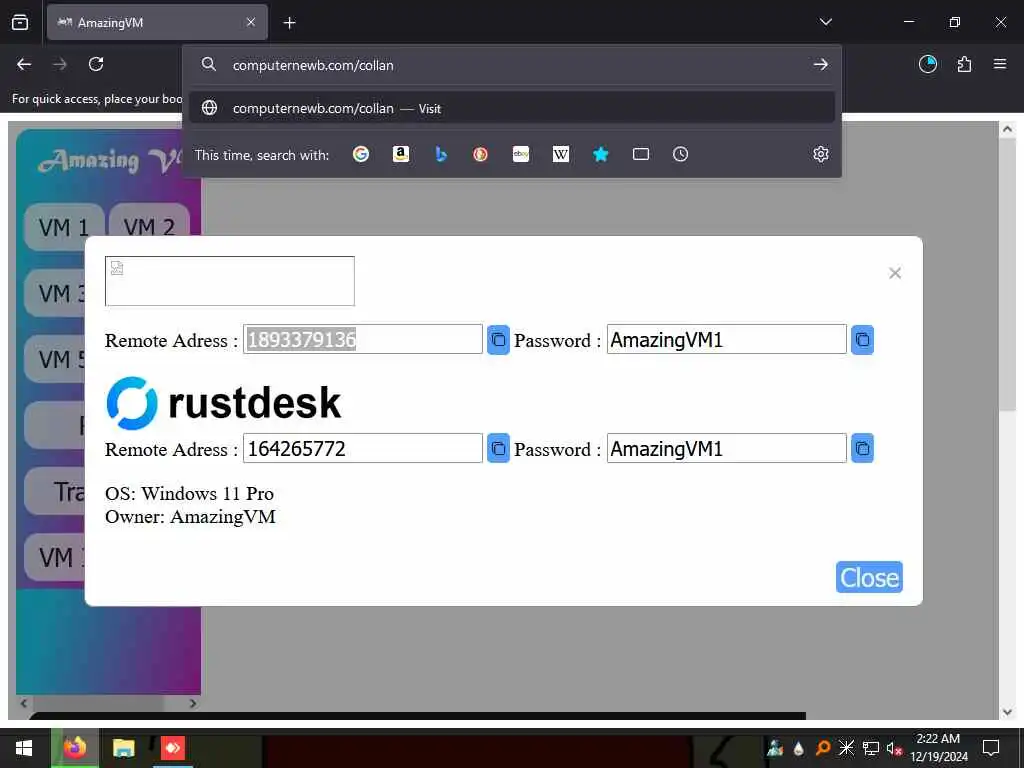Click muted volume tray icon

click(895, 748)
